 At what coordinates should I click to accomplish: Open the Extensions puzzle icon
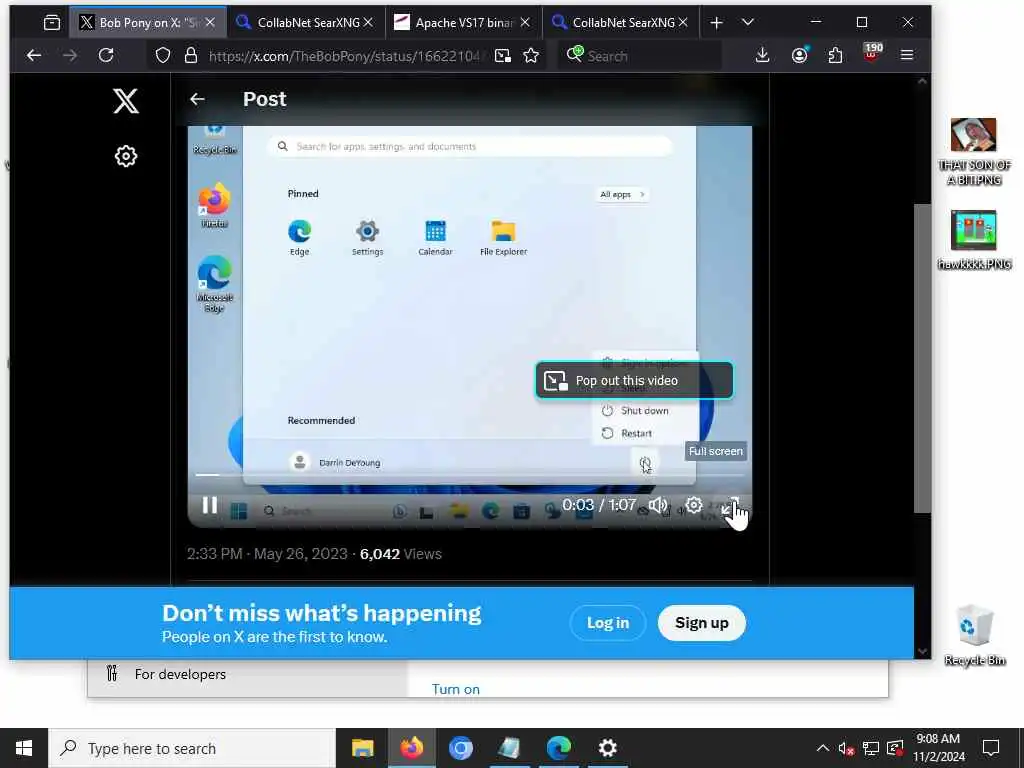click(x=835, y=56)
